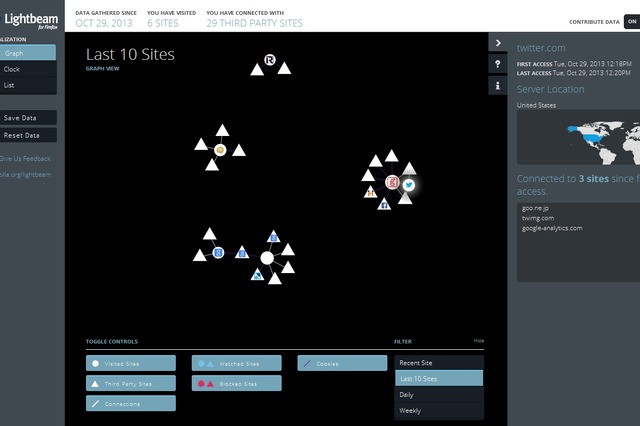This screenshot has width=640, height=426.
Task: Click the triangle left of circled R node
Action: (x=257, y=70)
